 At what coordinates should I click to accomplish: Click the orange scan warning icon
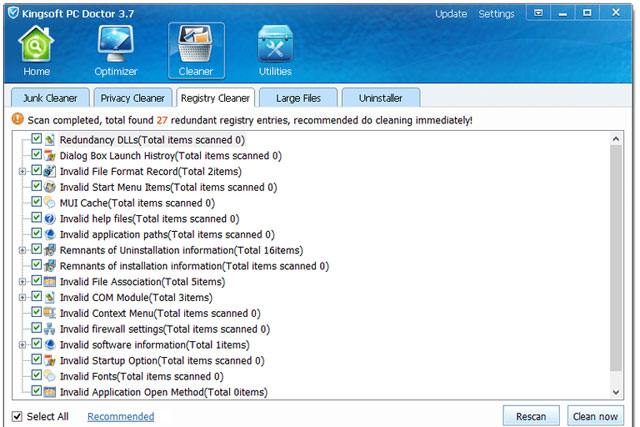click(x=18, y=119)
